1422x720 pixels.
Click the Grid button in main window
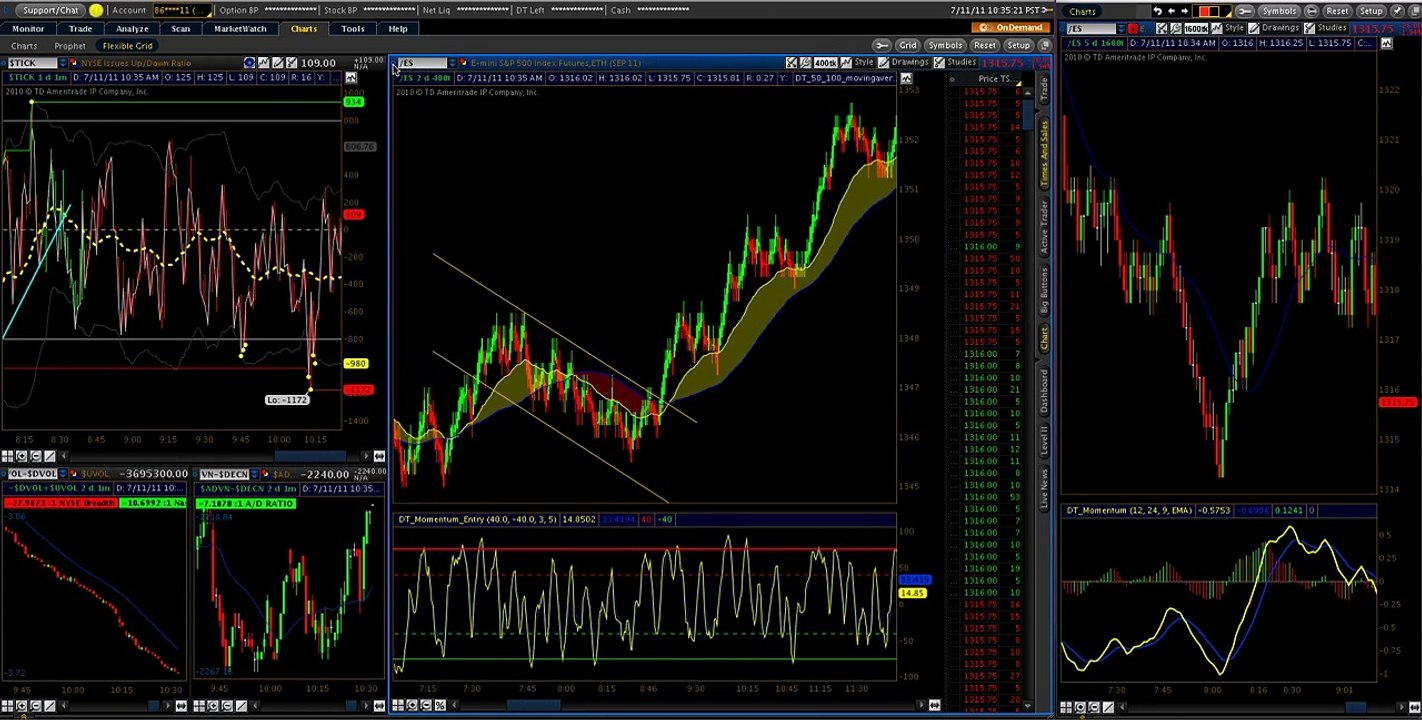908,45
